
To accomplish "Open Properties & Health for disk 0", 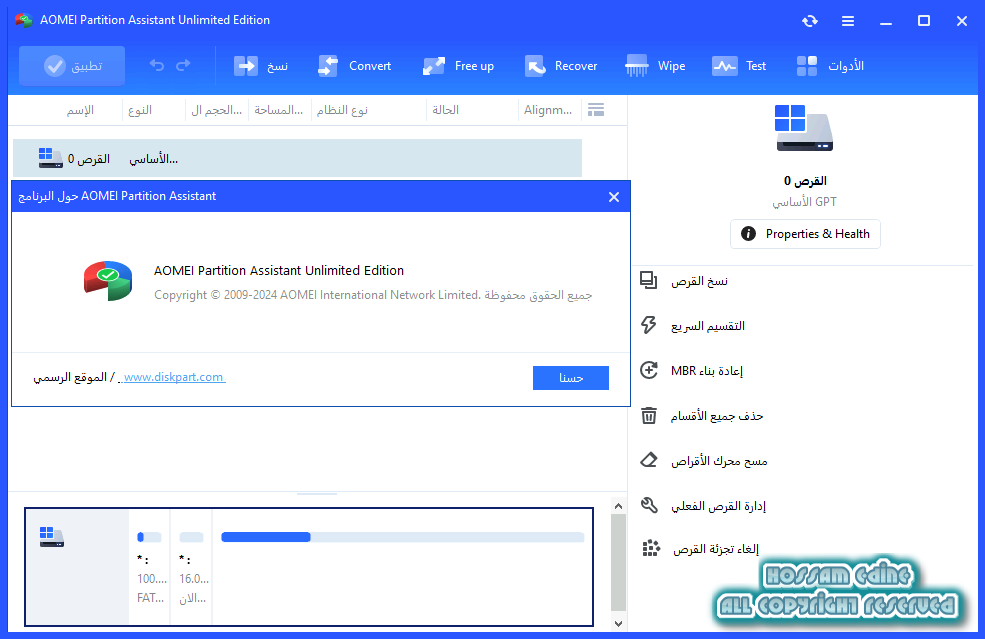I will click(805, 234).
